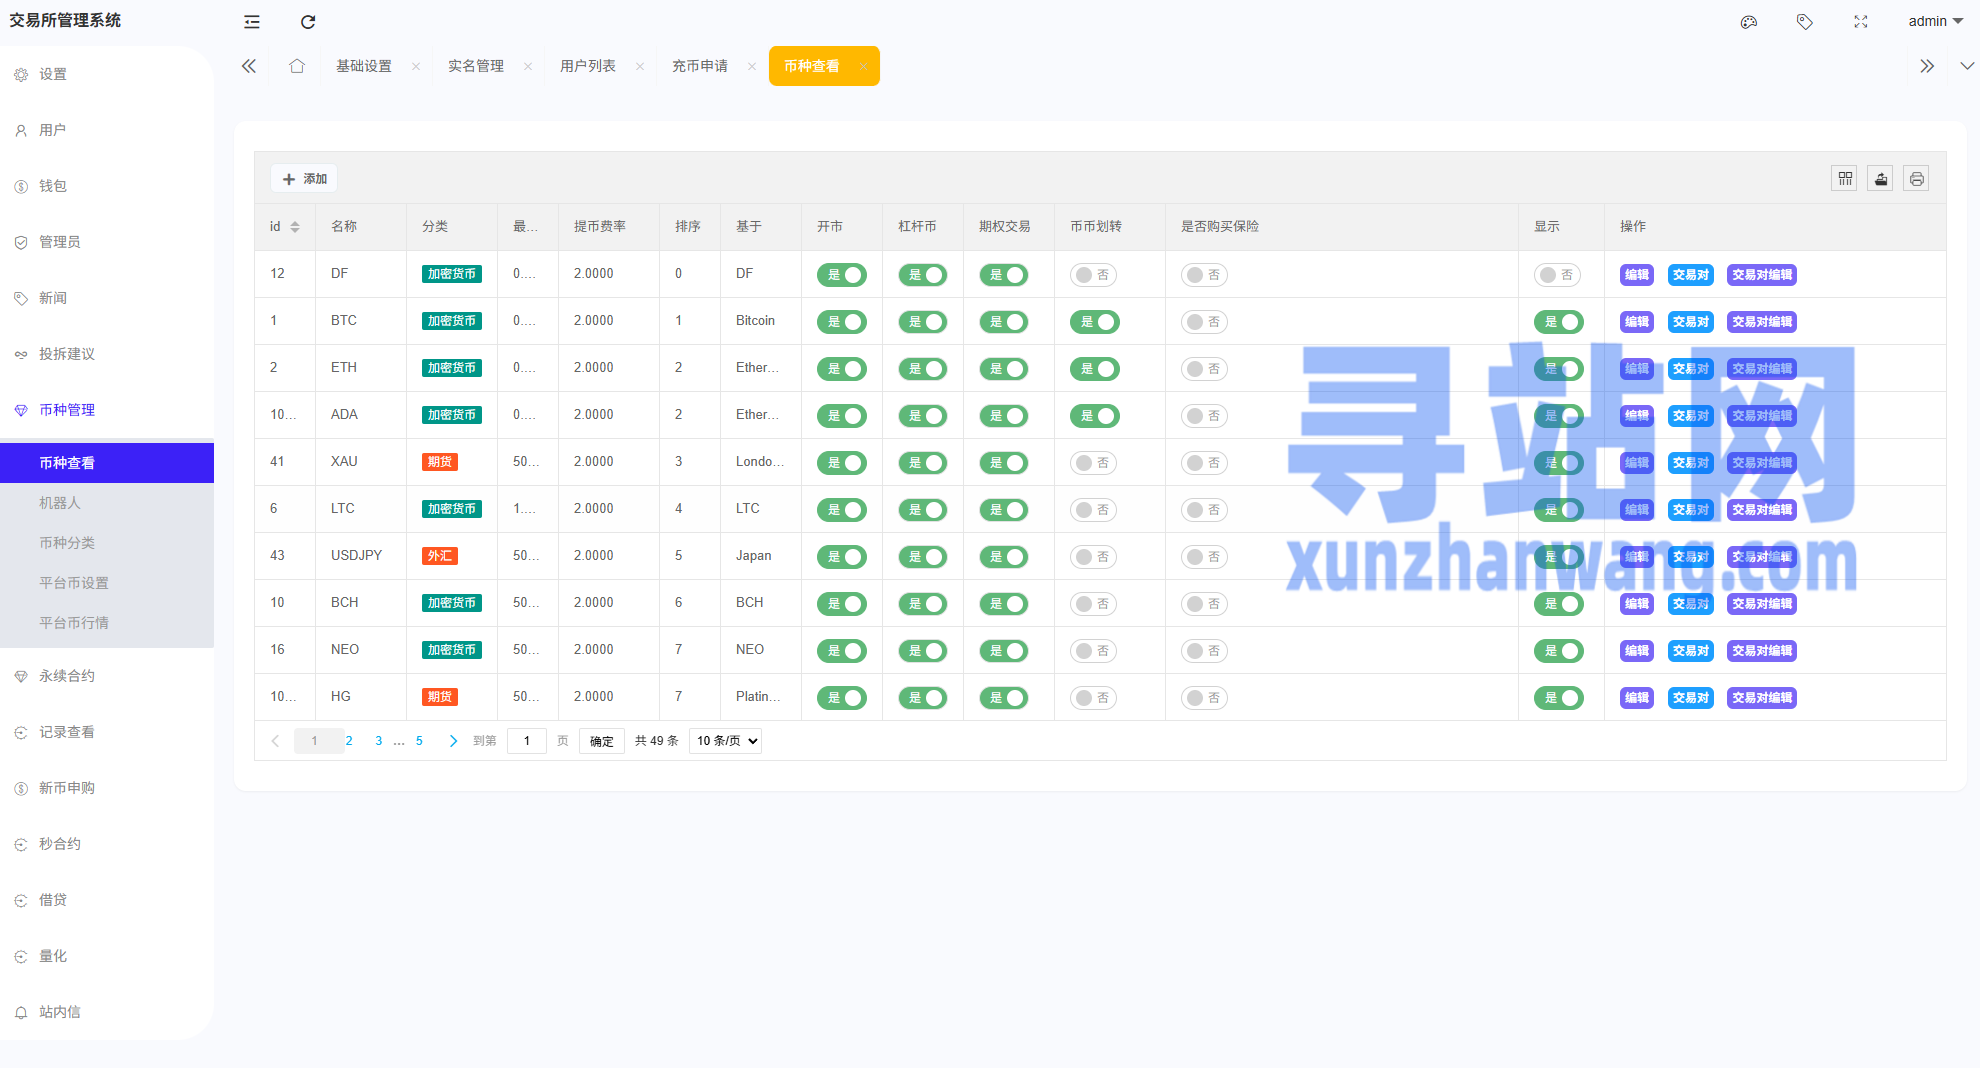
Task: Collapse the sidebar with the menu icon
Action: 252,22
